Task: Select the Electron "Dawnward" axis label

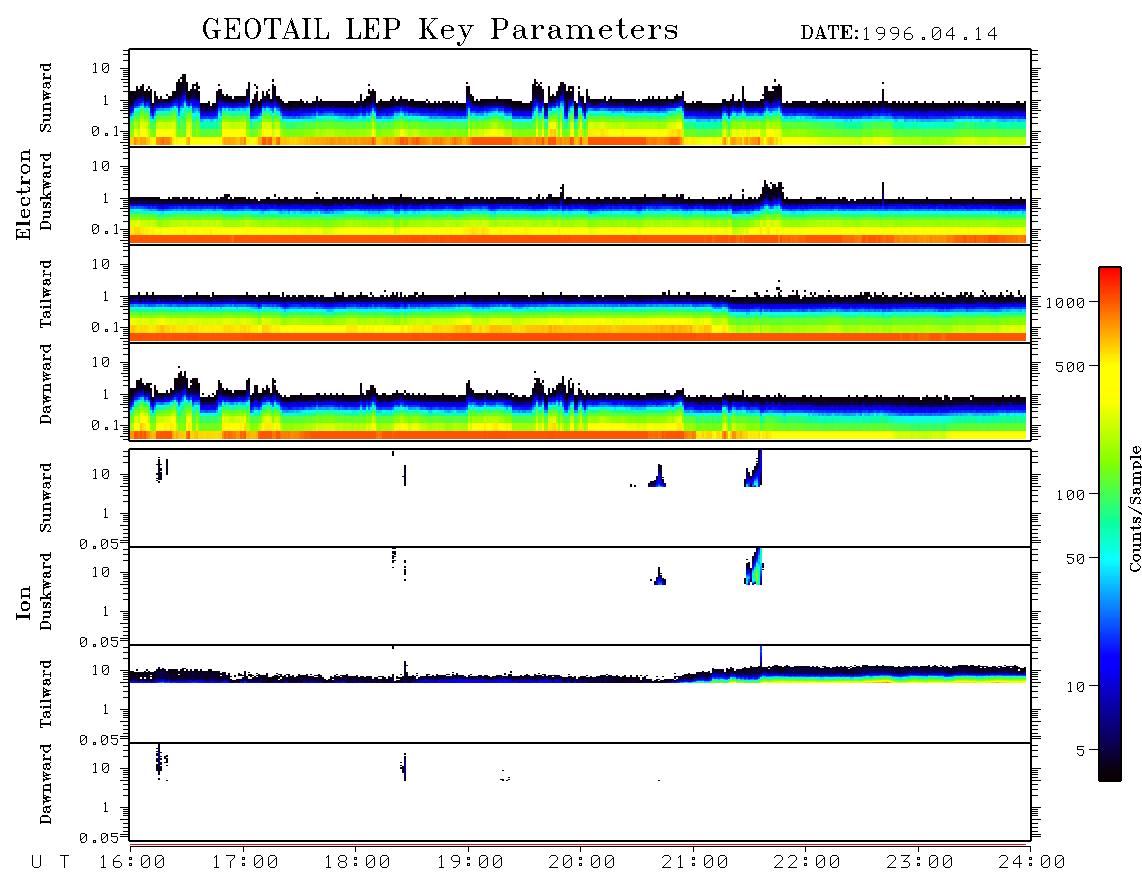Action: (46, 385)
